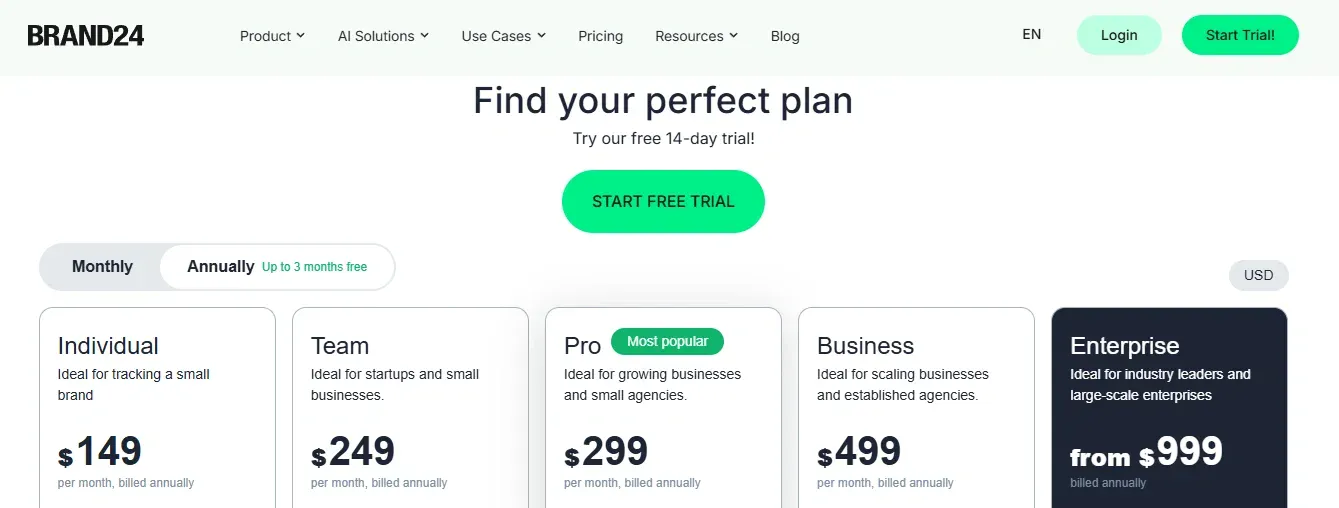Click the START FREE TRIAL button
Screen dimensions: 1339x508
click(x=663, y=201)
